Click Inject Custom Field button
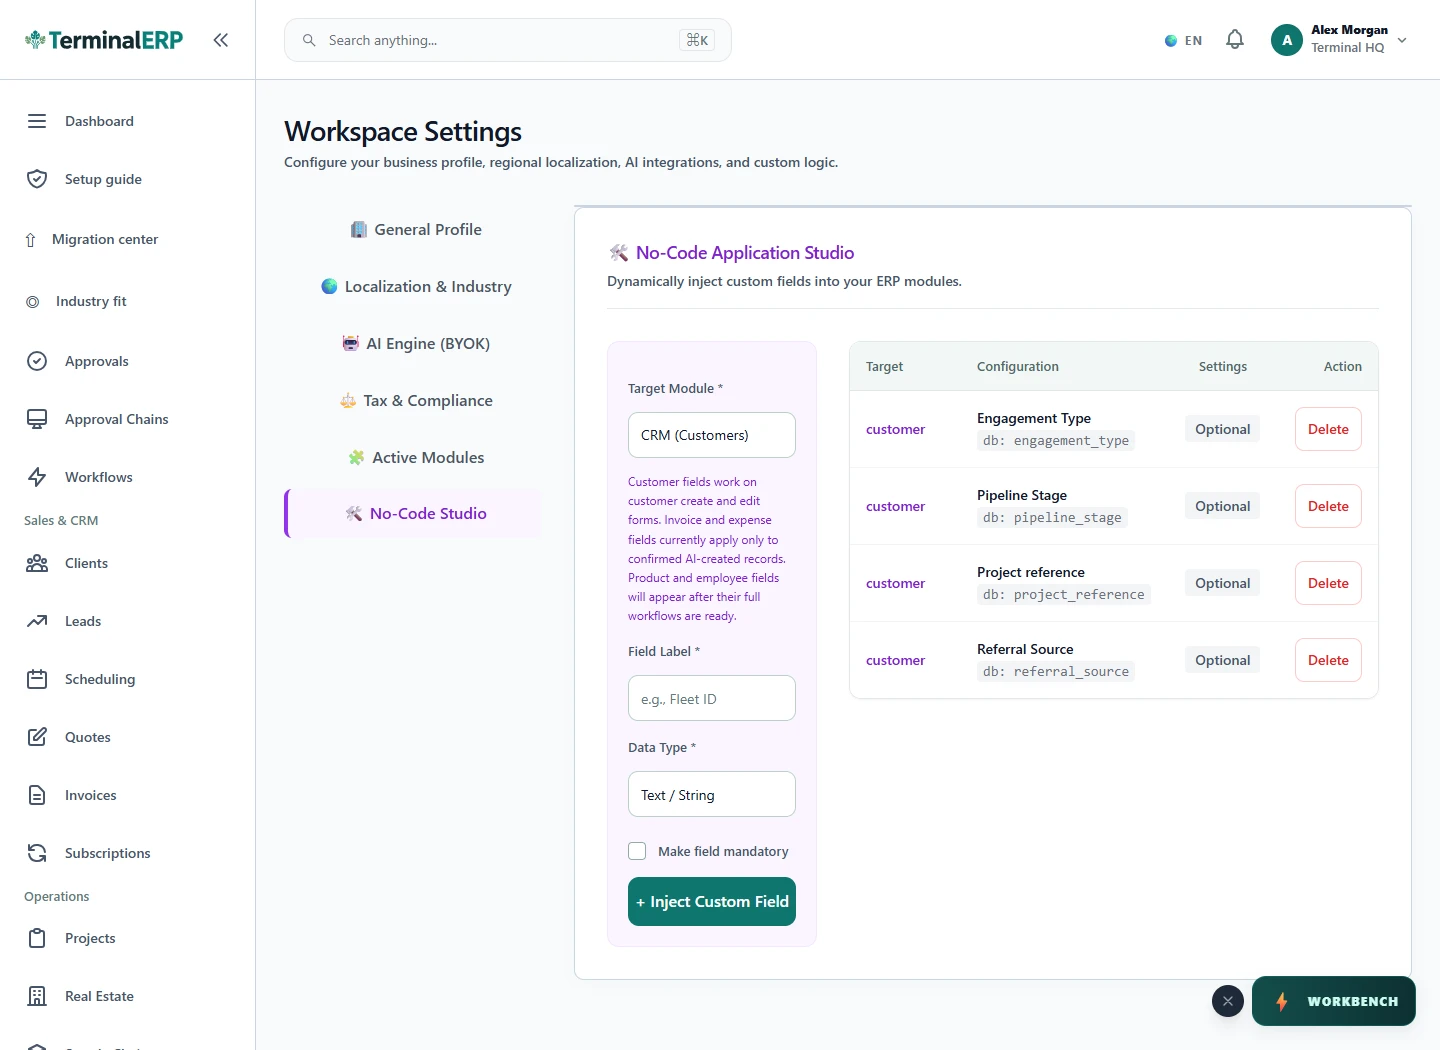This screenshot has height=1050, width=1440. 712,901
